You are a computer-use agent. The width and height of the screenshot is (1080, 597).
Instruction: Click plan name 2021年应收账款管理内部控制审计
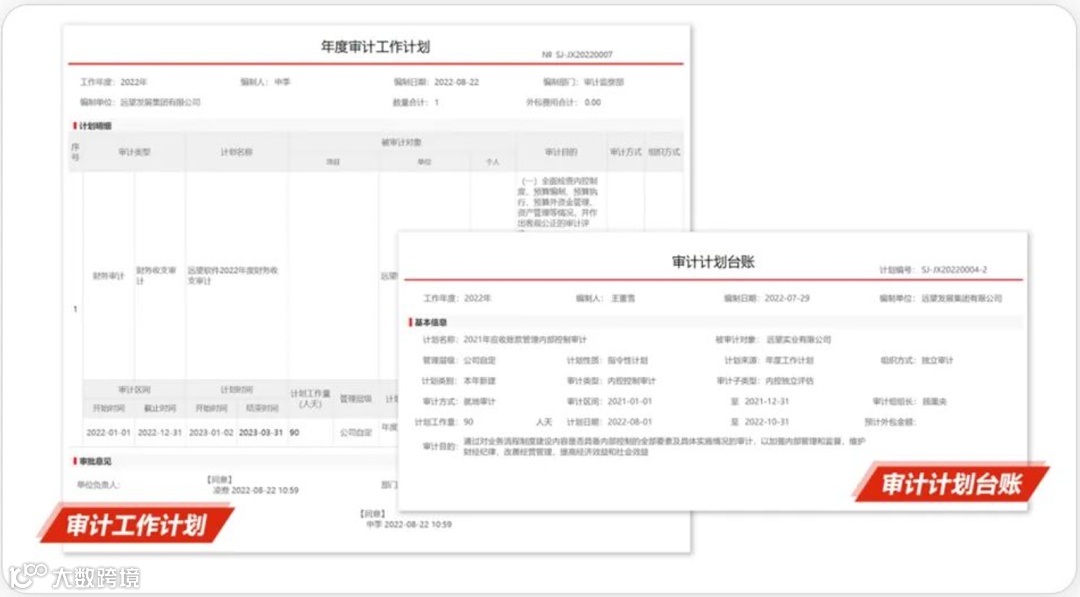tap(525, 340)
